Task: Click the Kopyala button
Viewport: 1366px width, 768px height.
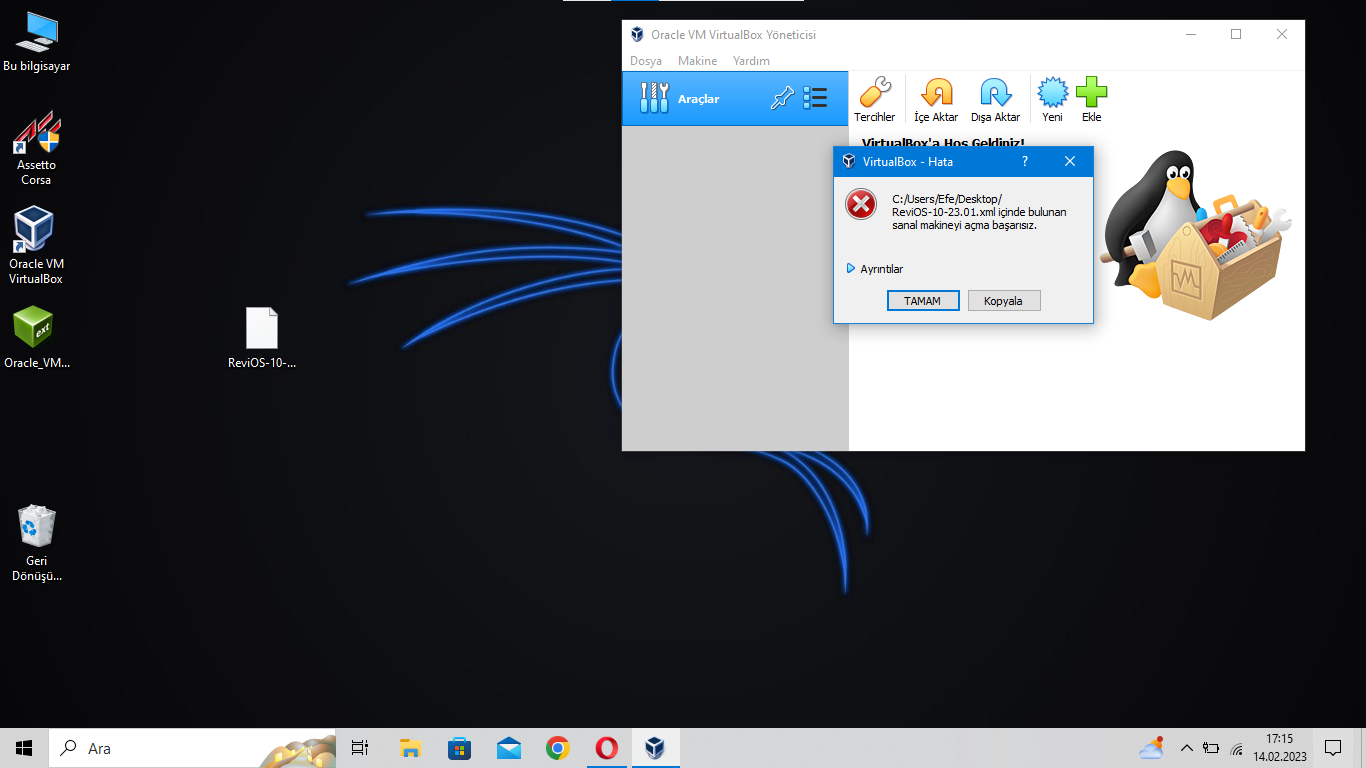Action: click(1004, 301)
